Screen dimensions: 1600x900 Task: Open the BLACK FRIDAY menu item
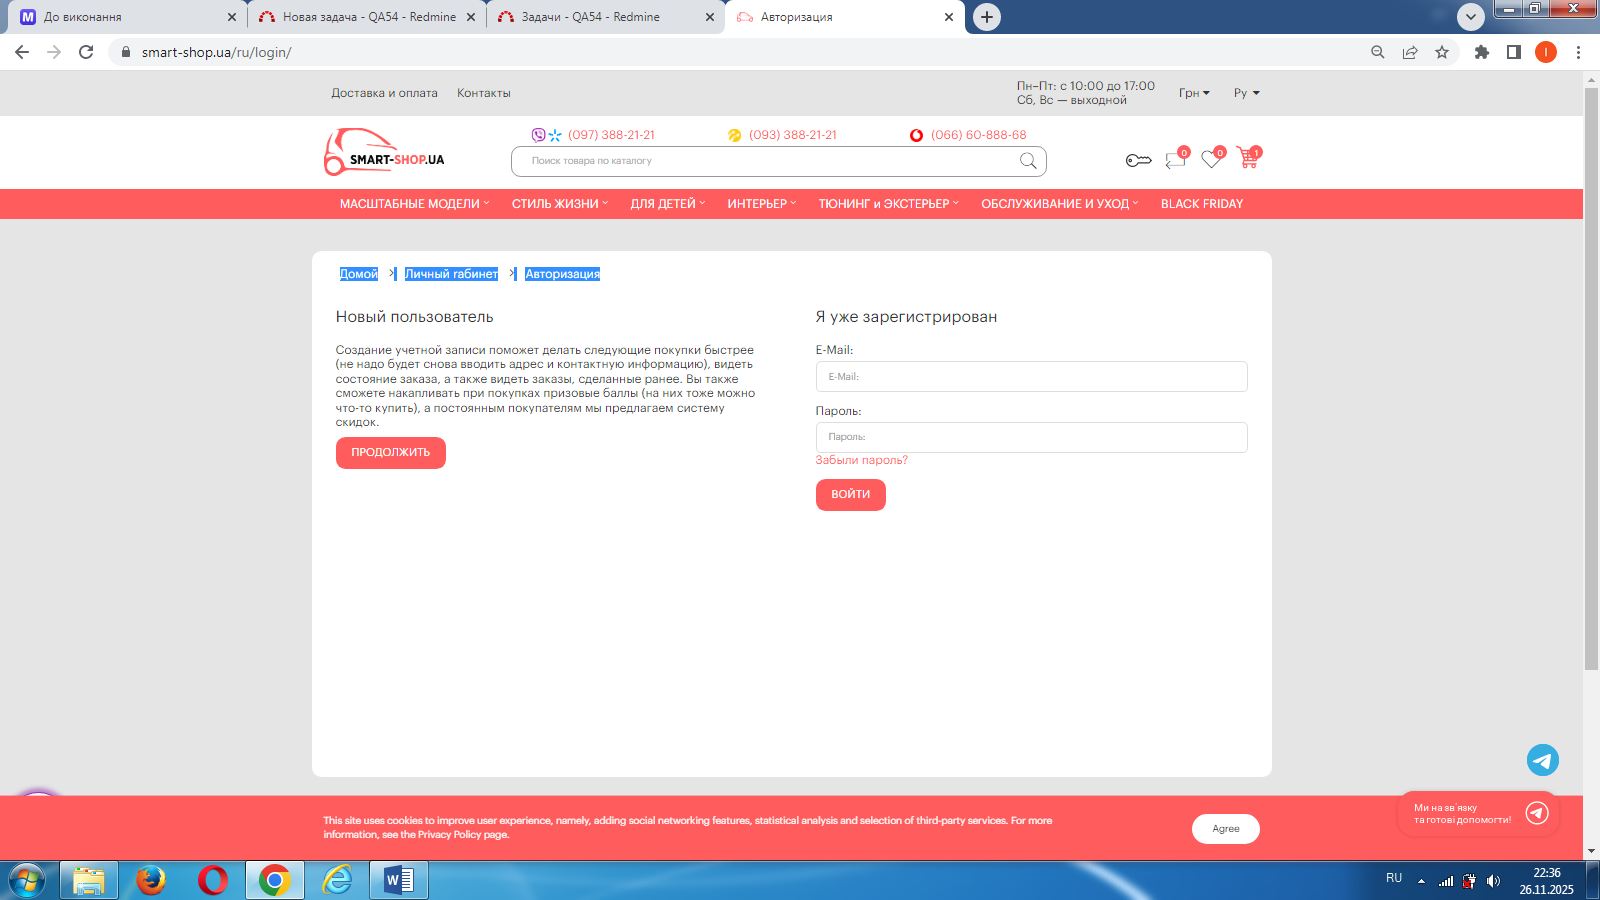[1201, 204]
